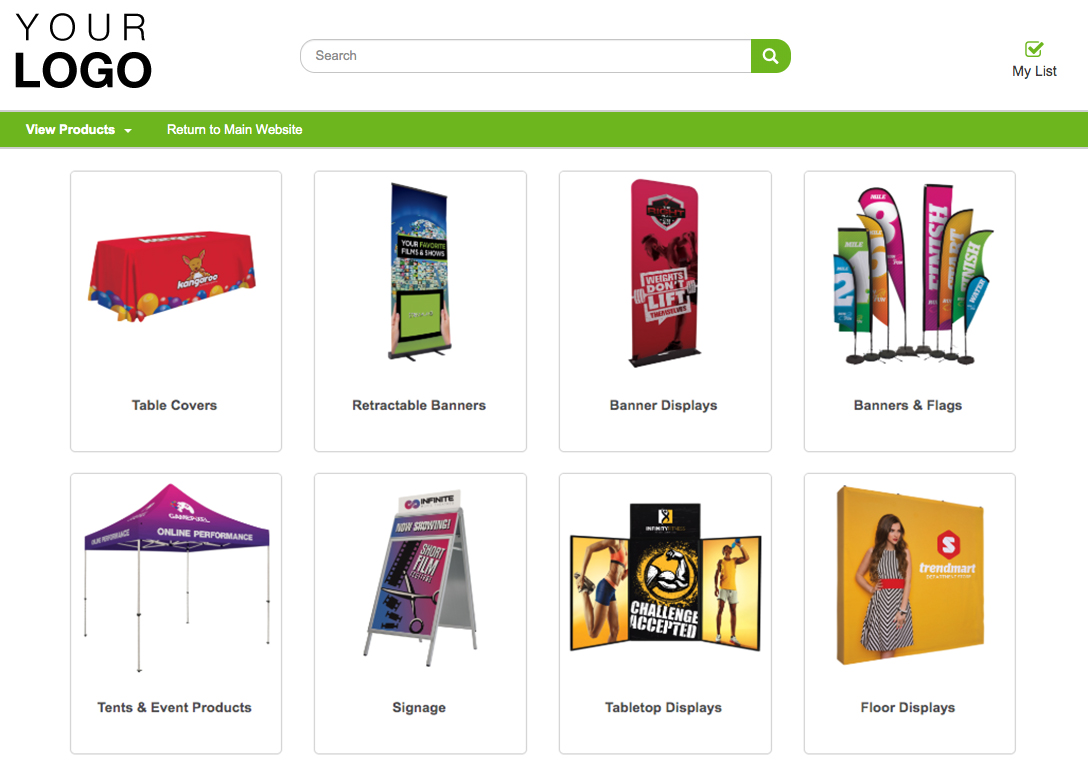Open the purple canopy tent image
The width and height of the screenshot is (1088, 773).
pos(176,577)
